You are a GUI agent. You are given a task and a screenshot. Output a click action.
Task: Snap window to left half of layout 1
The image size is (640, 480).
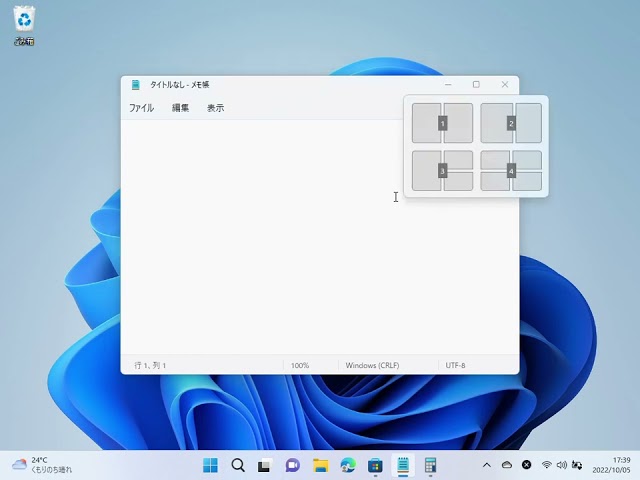[x=426, y=123]
